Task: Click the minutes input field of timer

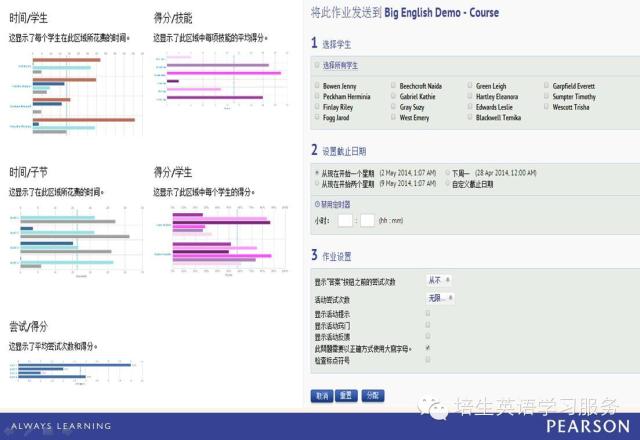Action: point(368,220)
